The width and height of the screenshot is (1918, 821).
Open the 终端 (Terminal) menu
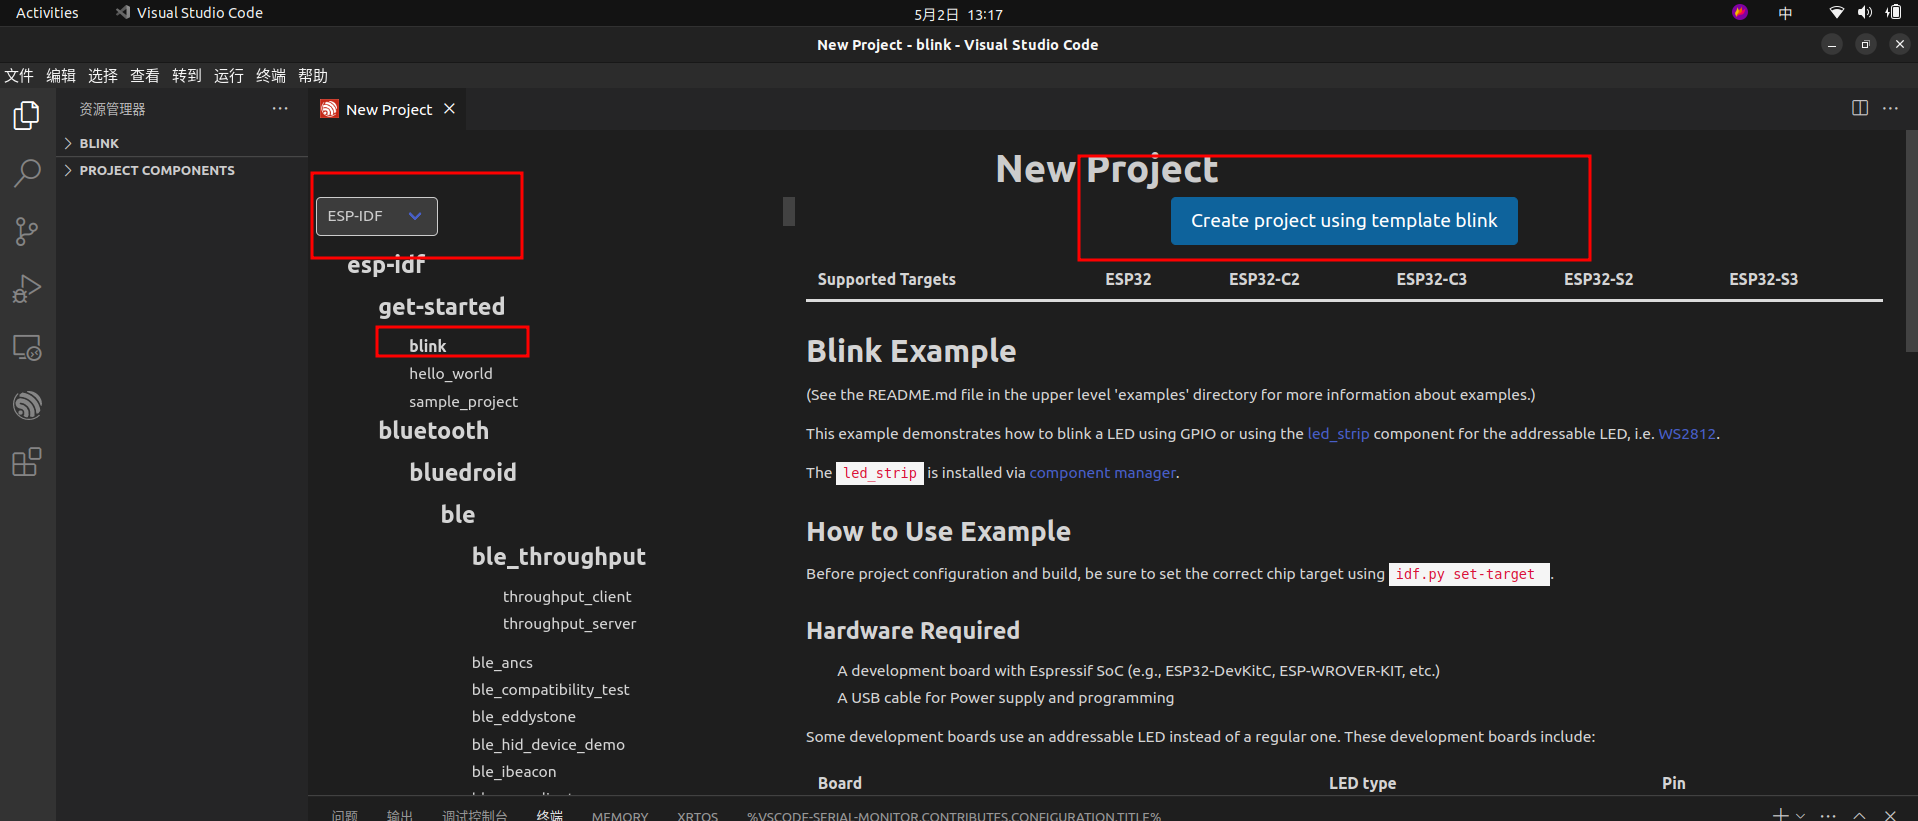coord(271,76)
